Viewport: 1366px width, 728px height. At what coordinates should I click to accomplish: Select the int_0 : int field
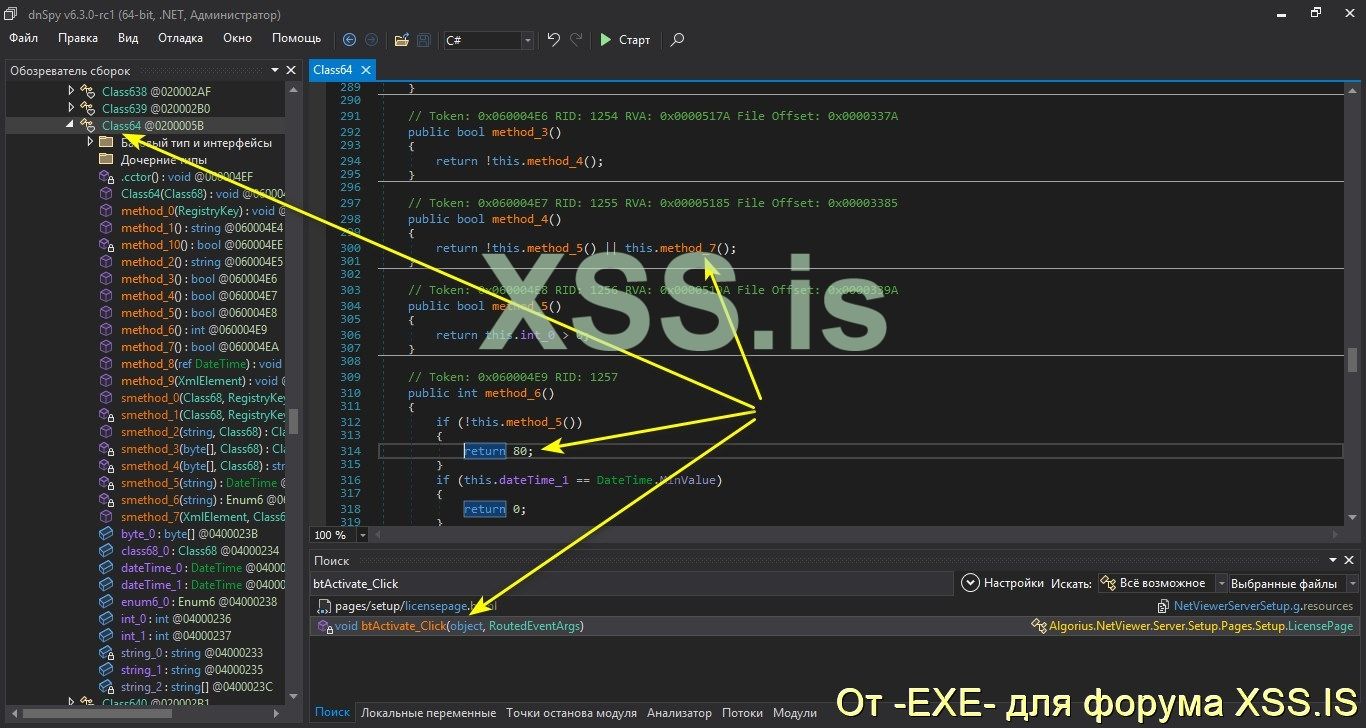click(166, 619)
